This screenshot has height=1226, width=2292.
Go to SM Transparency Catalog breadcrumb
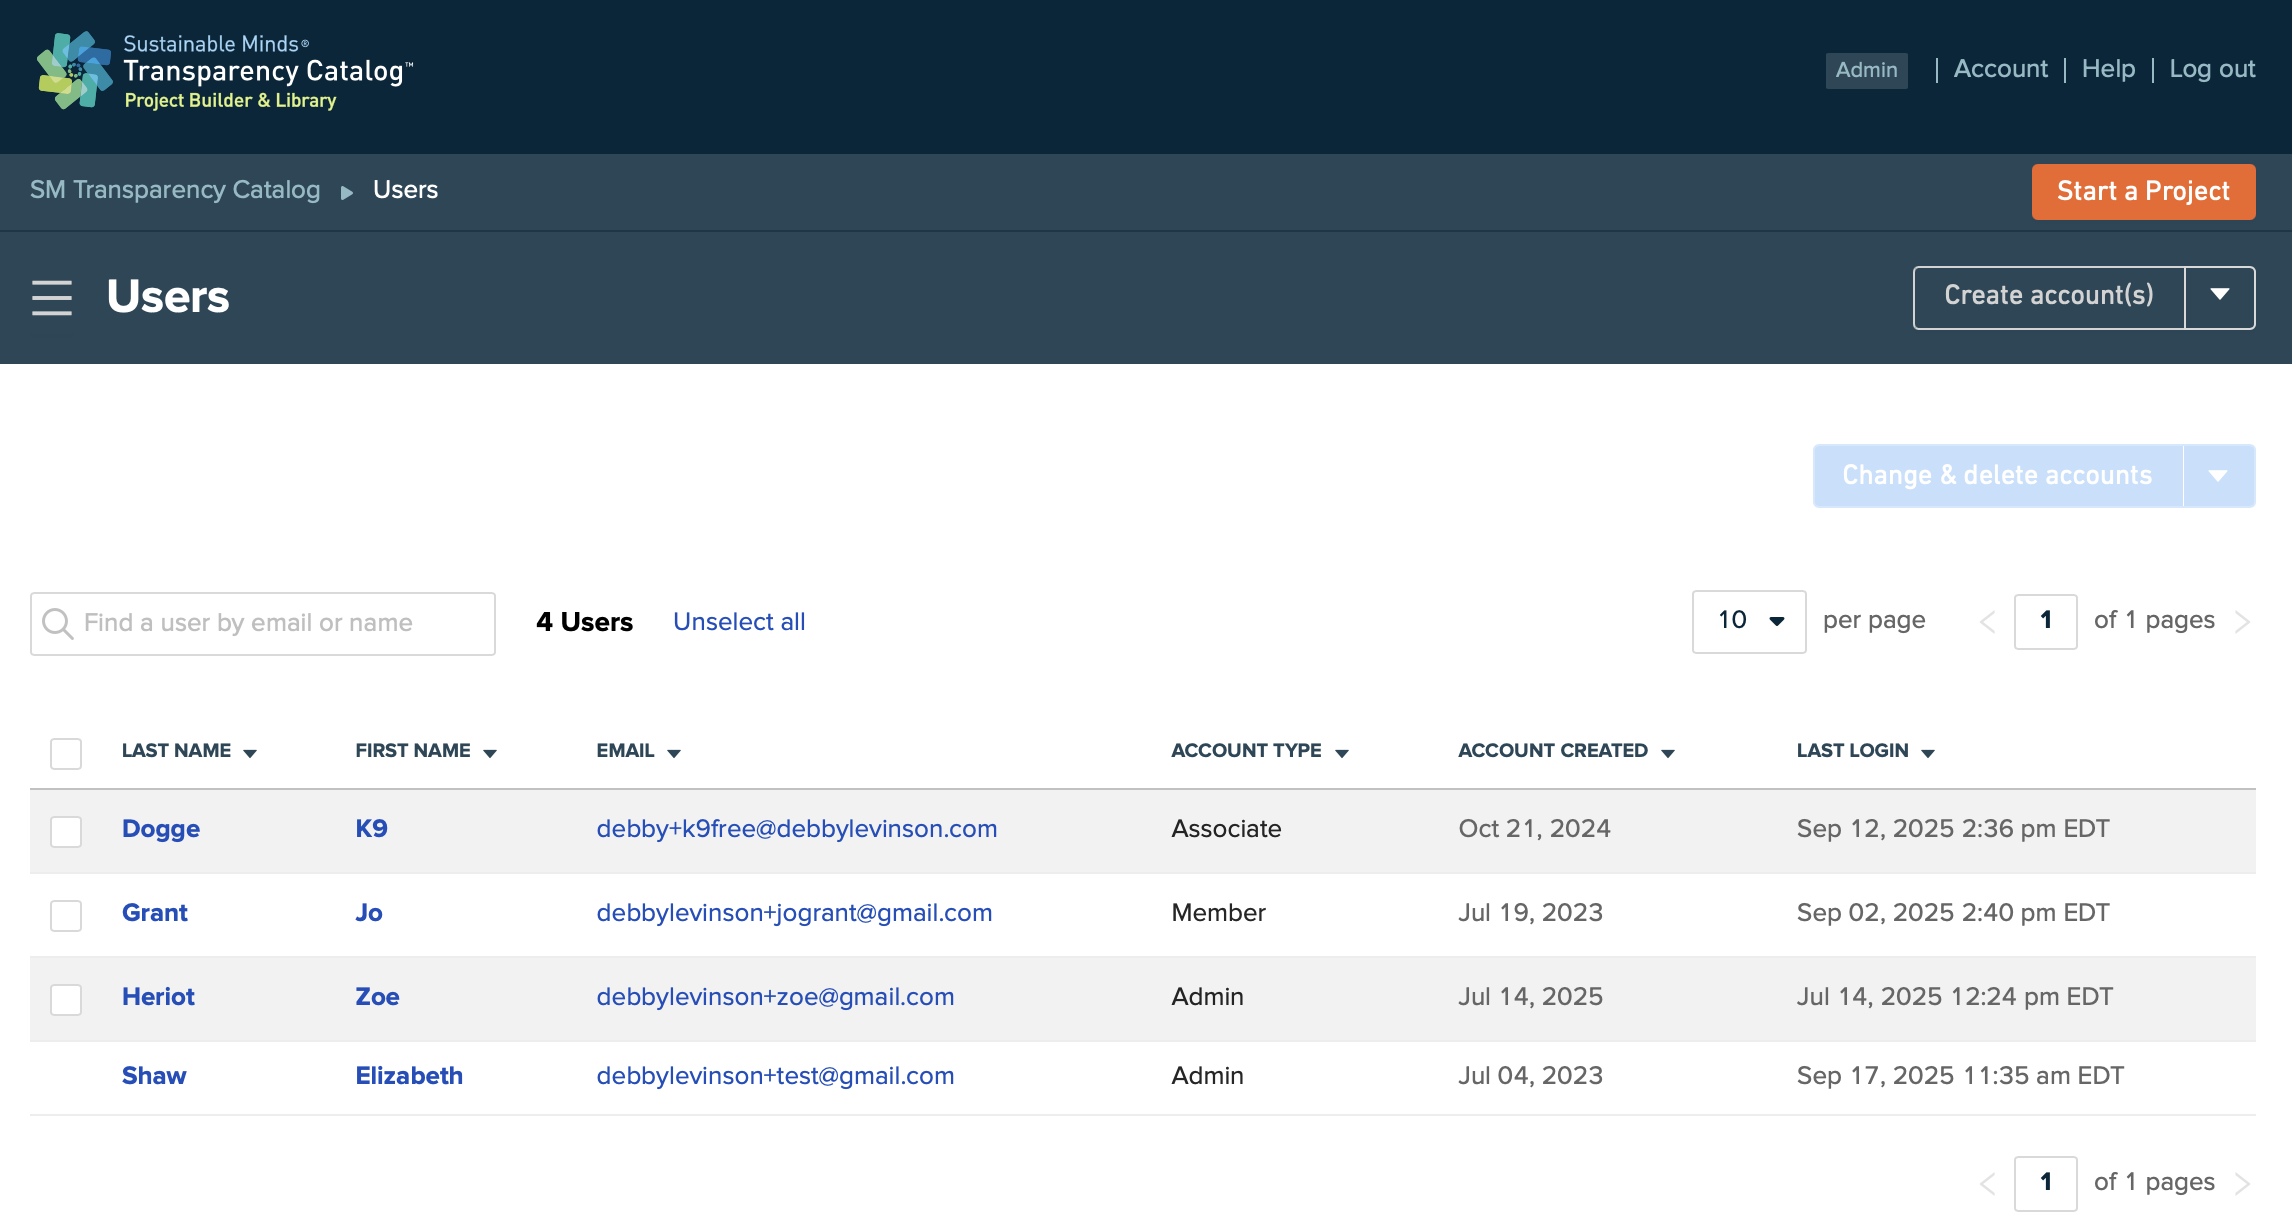tap(175, 190)
